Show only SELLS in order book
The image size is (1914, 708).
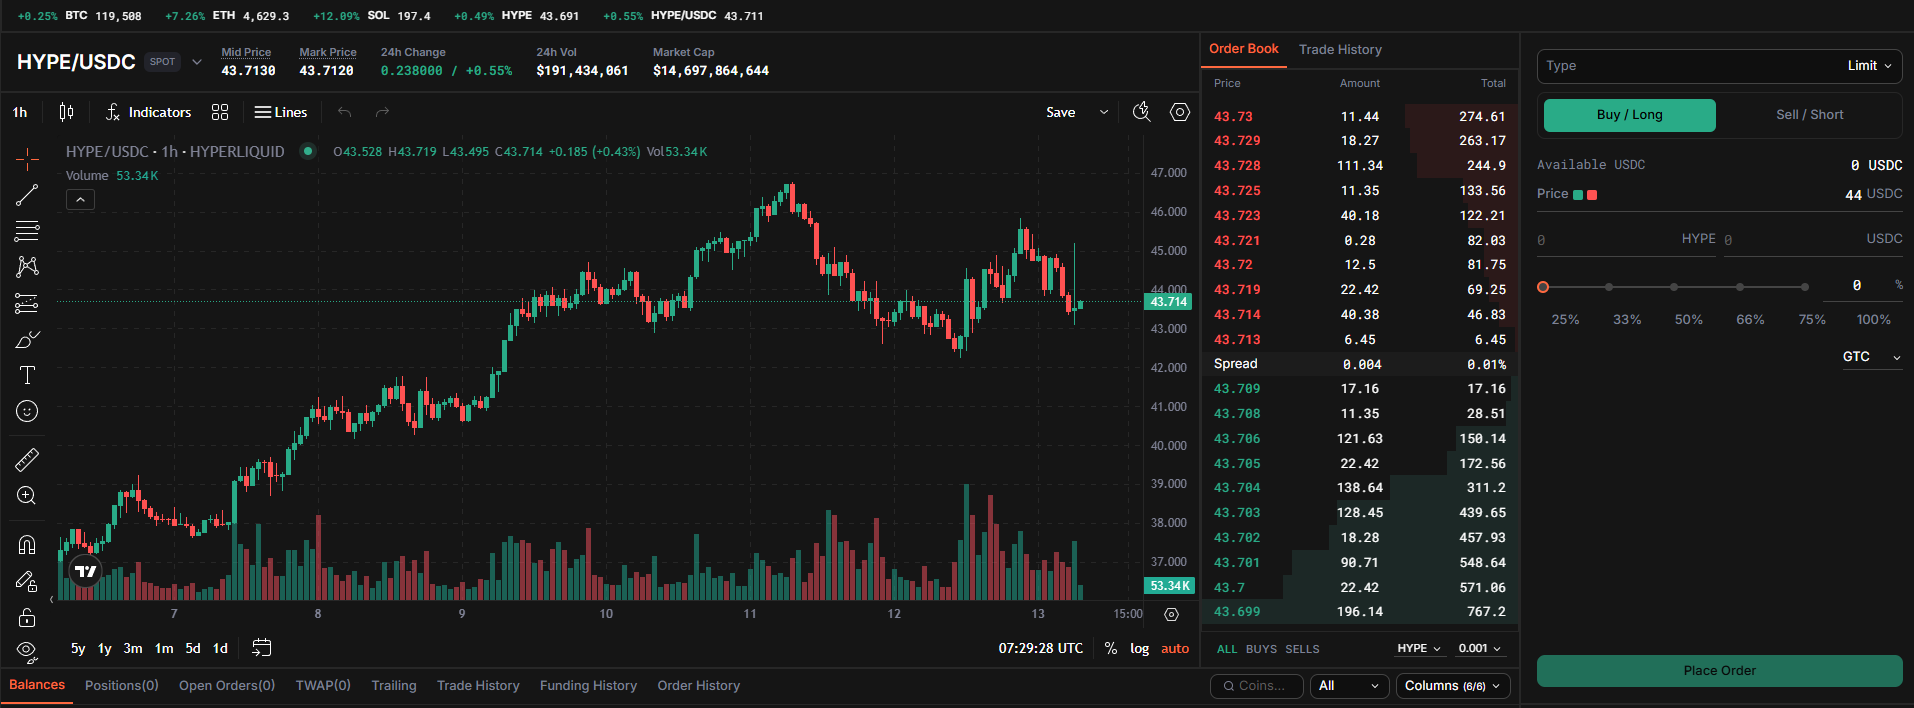tap(1302, 649)
